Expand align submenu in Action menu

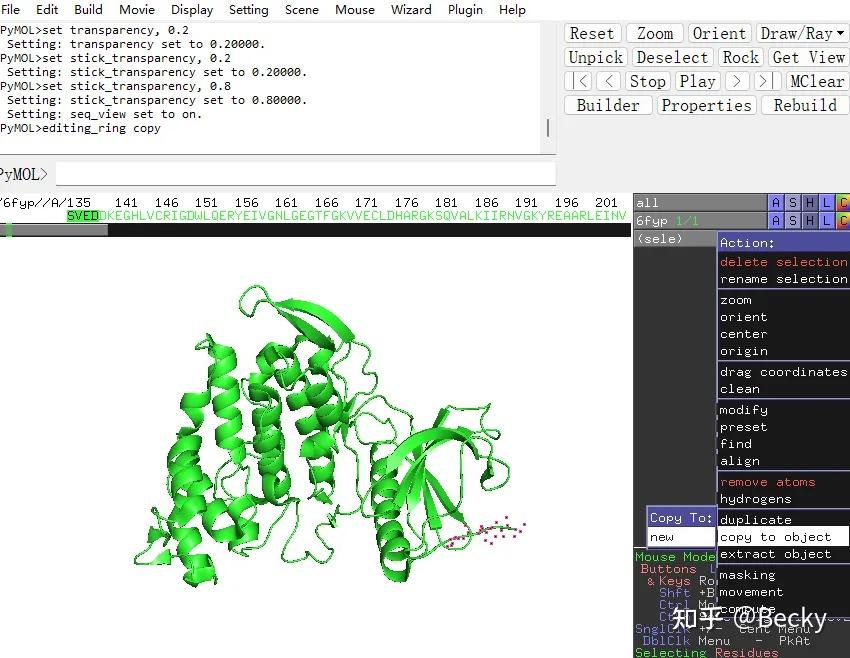tap(783, 461)
